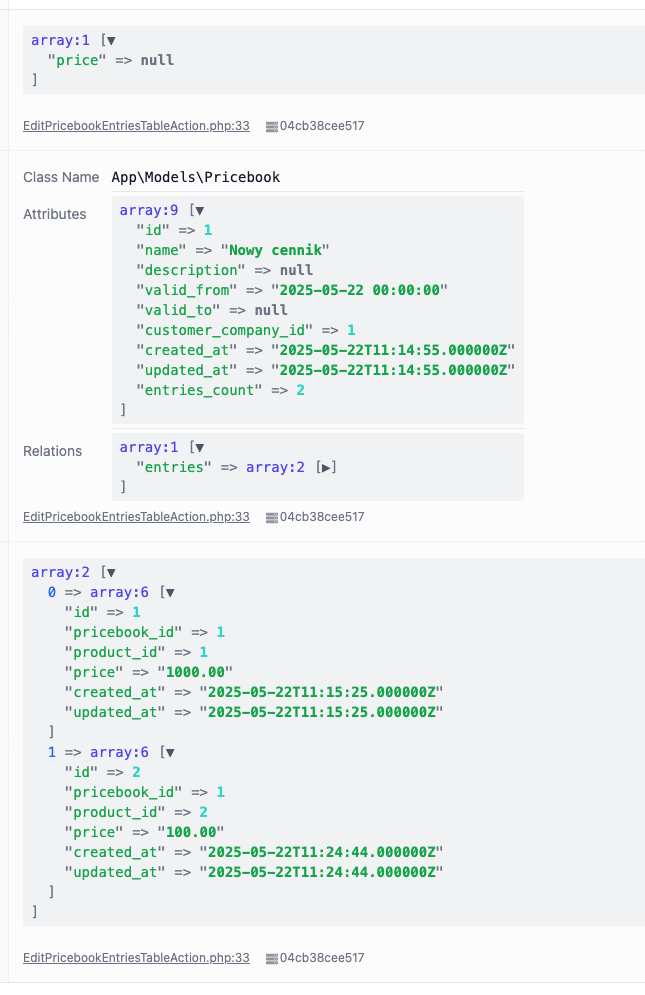The width and height of the screenshot is (645, 995).
Task: Collapse the Relations array:1 dump
Action: [x=199, y=447]
